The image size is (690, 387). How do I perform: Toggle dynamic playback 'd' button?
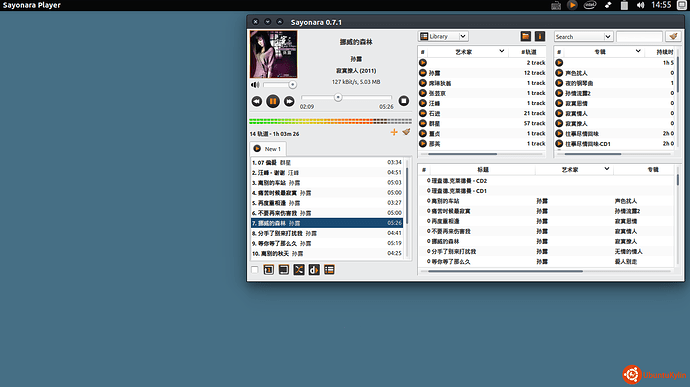[x=314, y=269]
